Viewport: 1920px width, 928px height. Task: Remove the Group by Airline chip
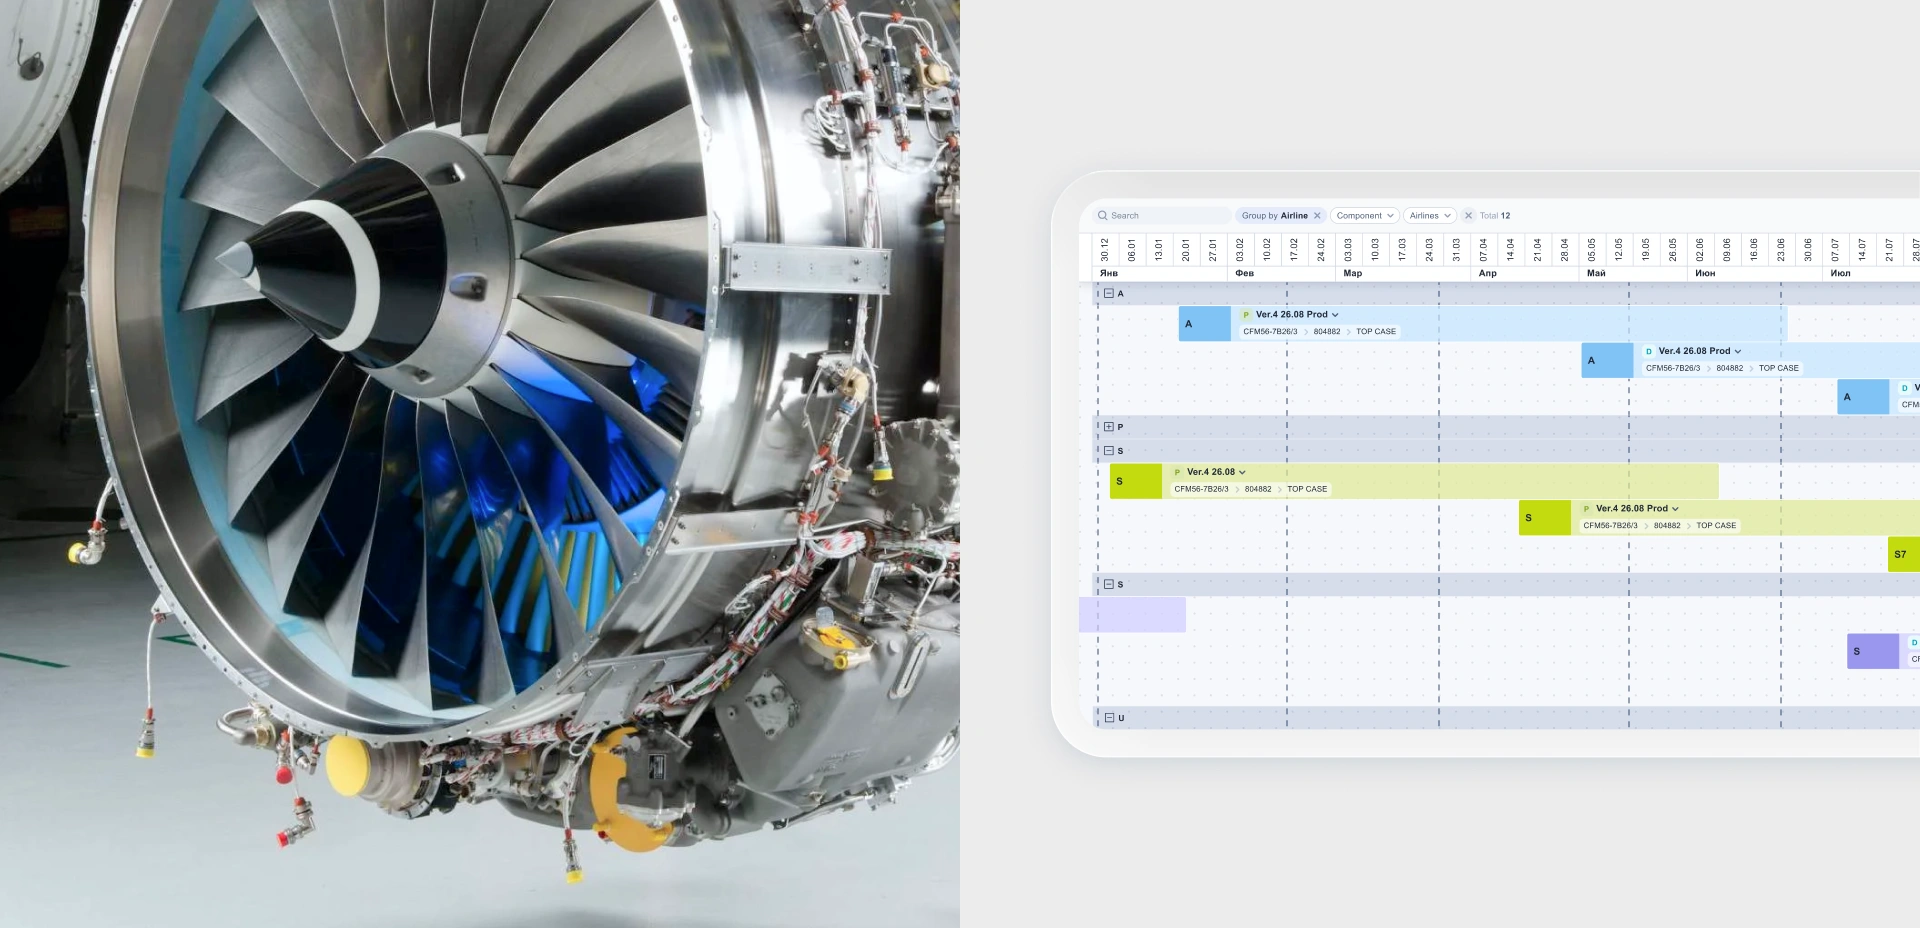coord(1317,216)
